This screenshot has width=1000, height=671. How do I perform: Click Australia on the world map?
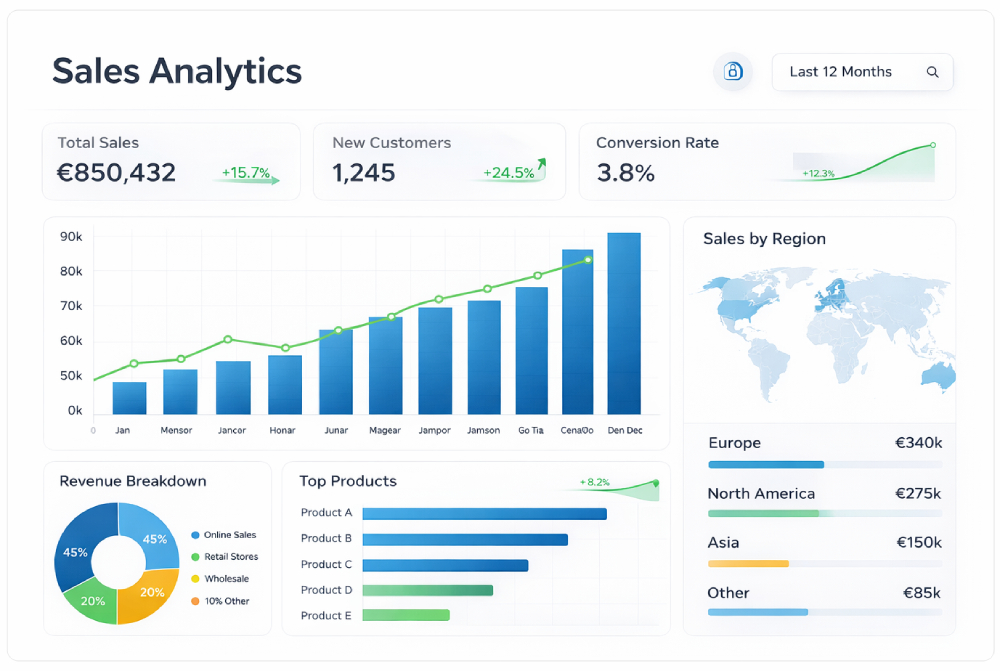click(938, 374)
